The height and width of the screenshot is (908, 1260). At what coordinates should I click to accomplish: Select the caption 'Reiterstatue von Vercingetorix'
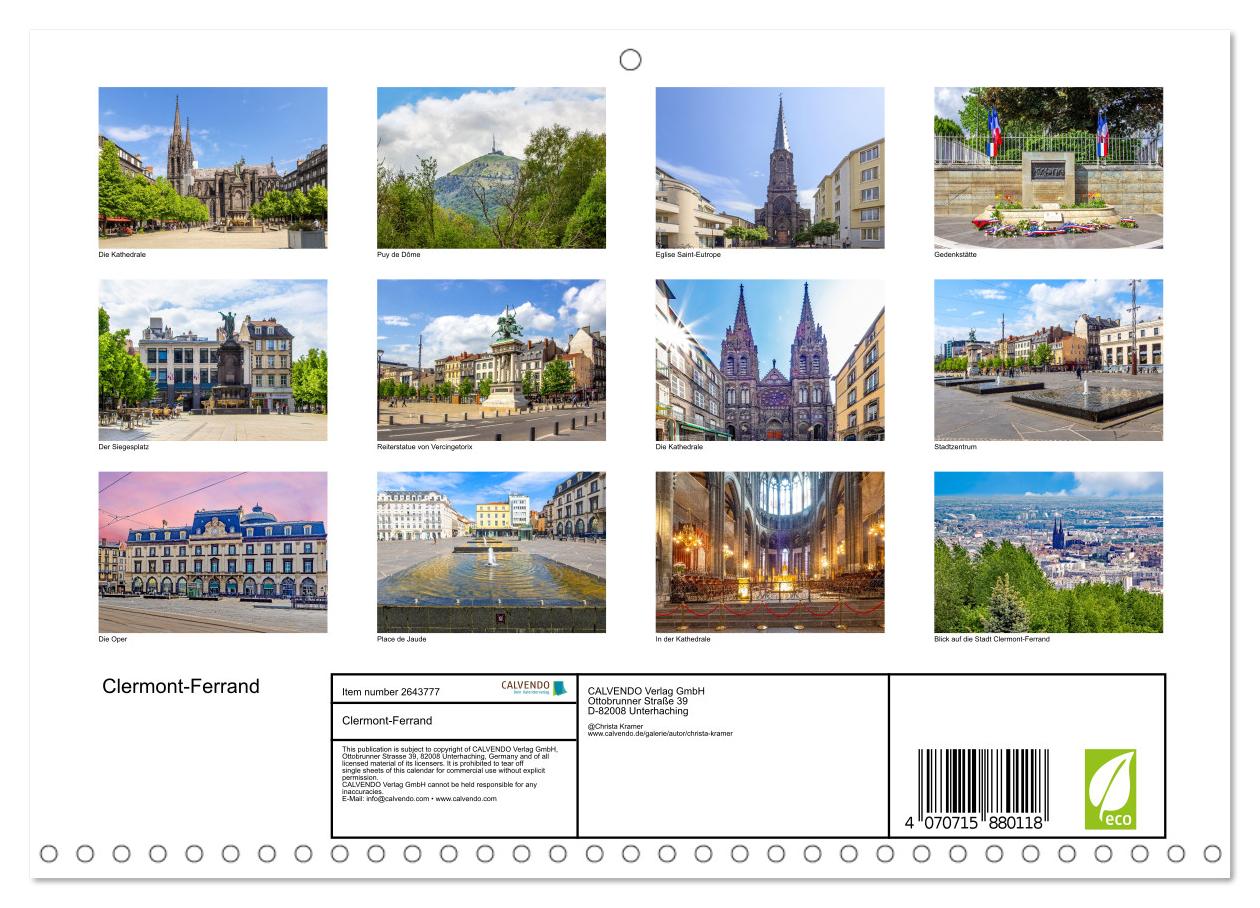(x=425, y=447)
